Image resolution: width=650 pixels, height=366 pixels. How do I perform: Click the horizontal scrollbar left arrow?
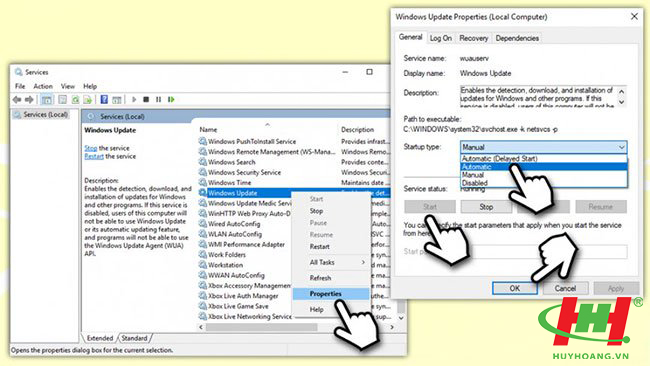[x=201, y=327]
